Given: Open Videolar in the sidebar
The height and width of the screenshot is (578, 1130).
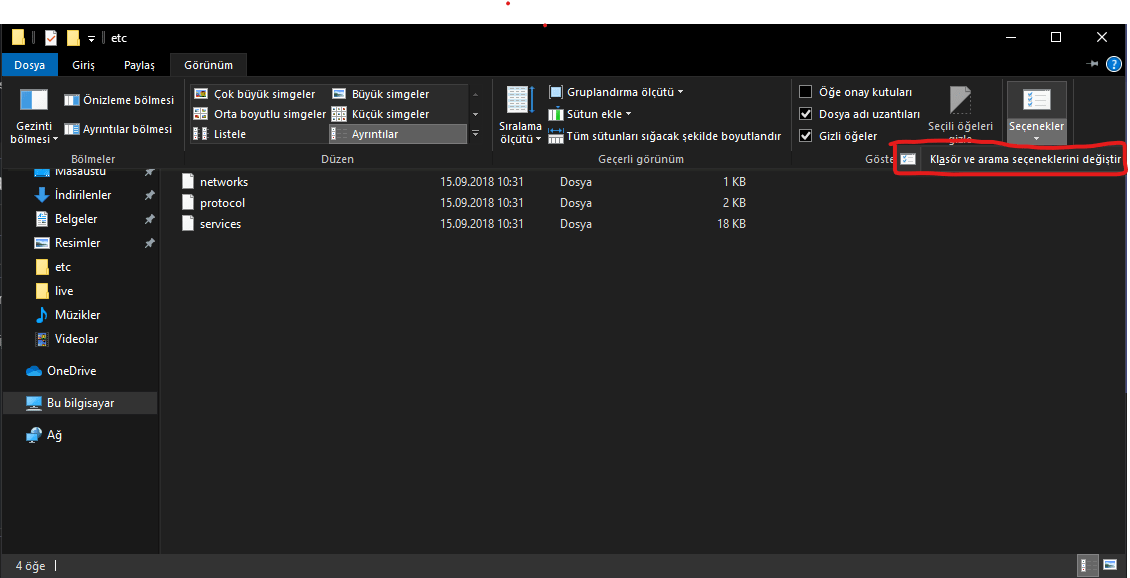Looking at the screenshot, I should (76, 339).
